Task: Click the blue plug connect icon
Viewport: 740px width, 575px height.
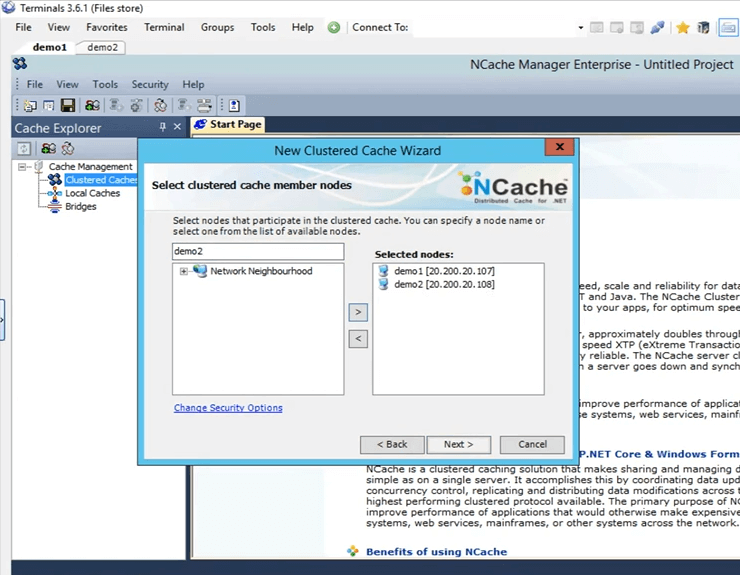Action: pyautogui.click(x=657, y=27)
